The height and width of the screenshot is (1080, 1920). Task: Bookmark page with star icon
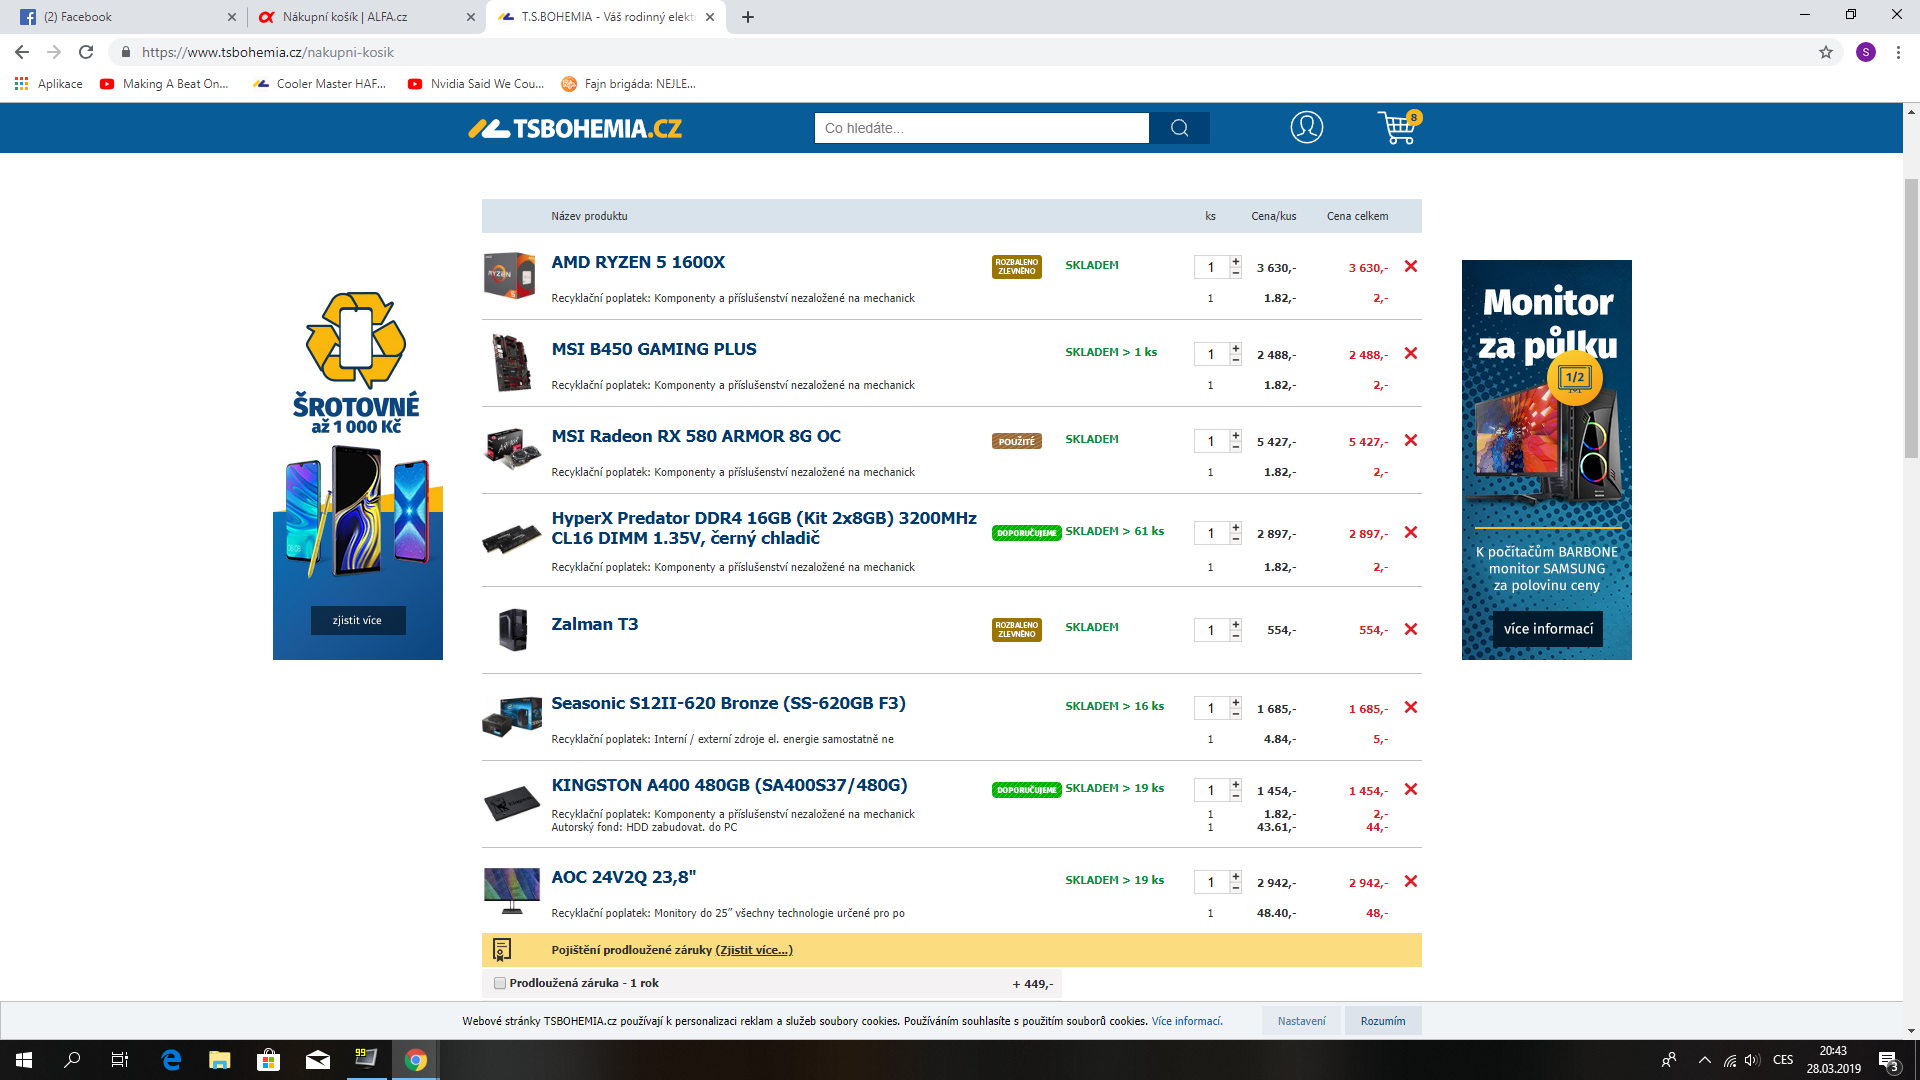point(1825,52)
